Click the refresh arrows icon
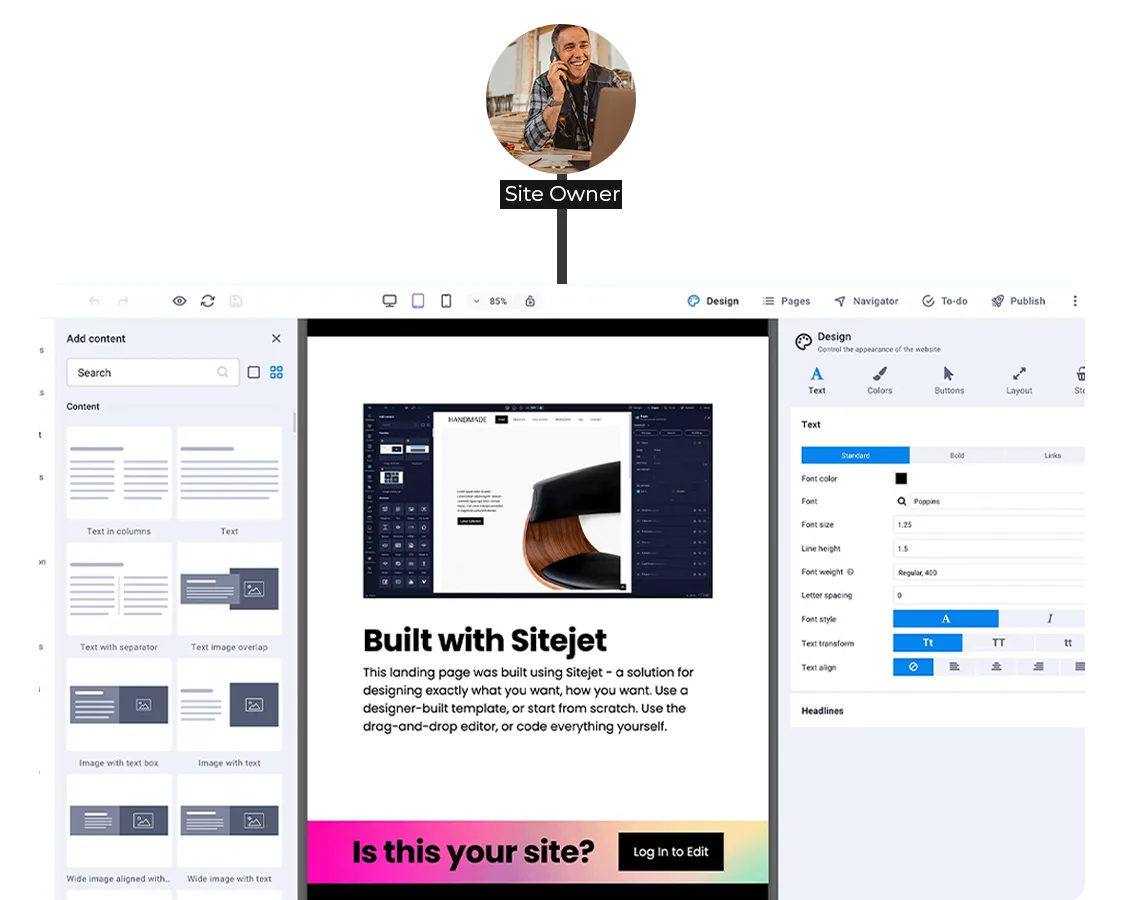 point(208,301)
